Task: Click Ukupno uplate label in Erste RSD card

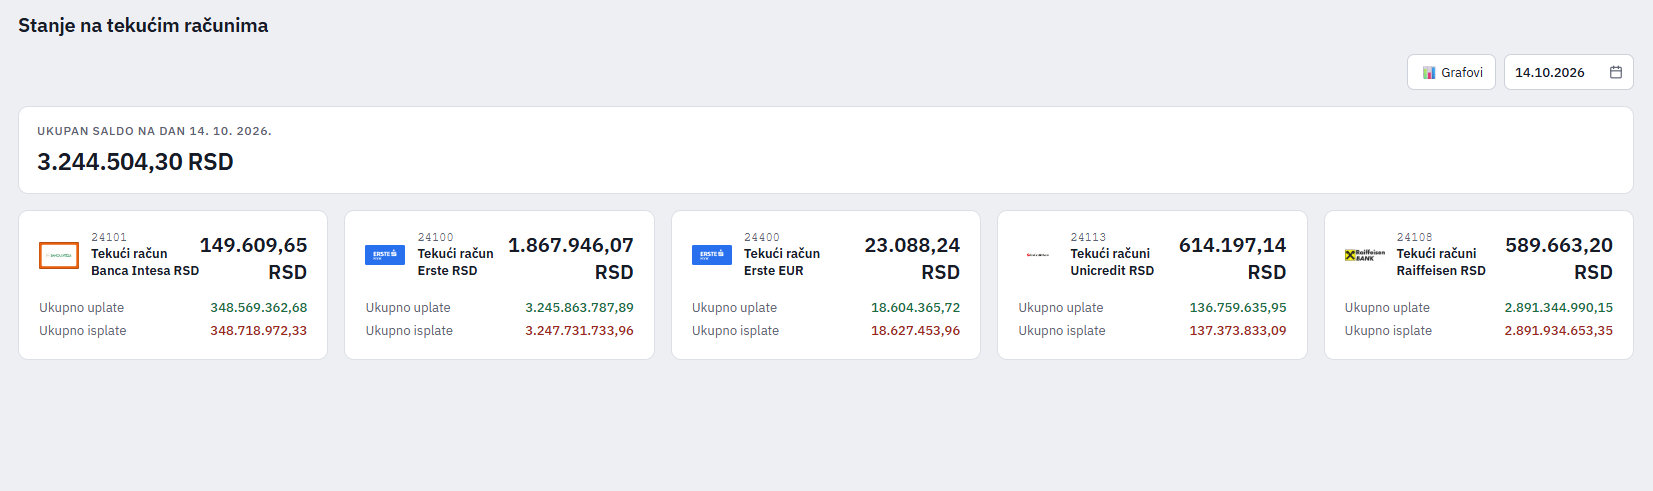Action: coord(408,308)
